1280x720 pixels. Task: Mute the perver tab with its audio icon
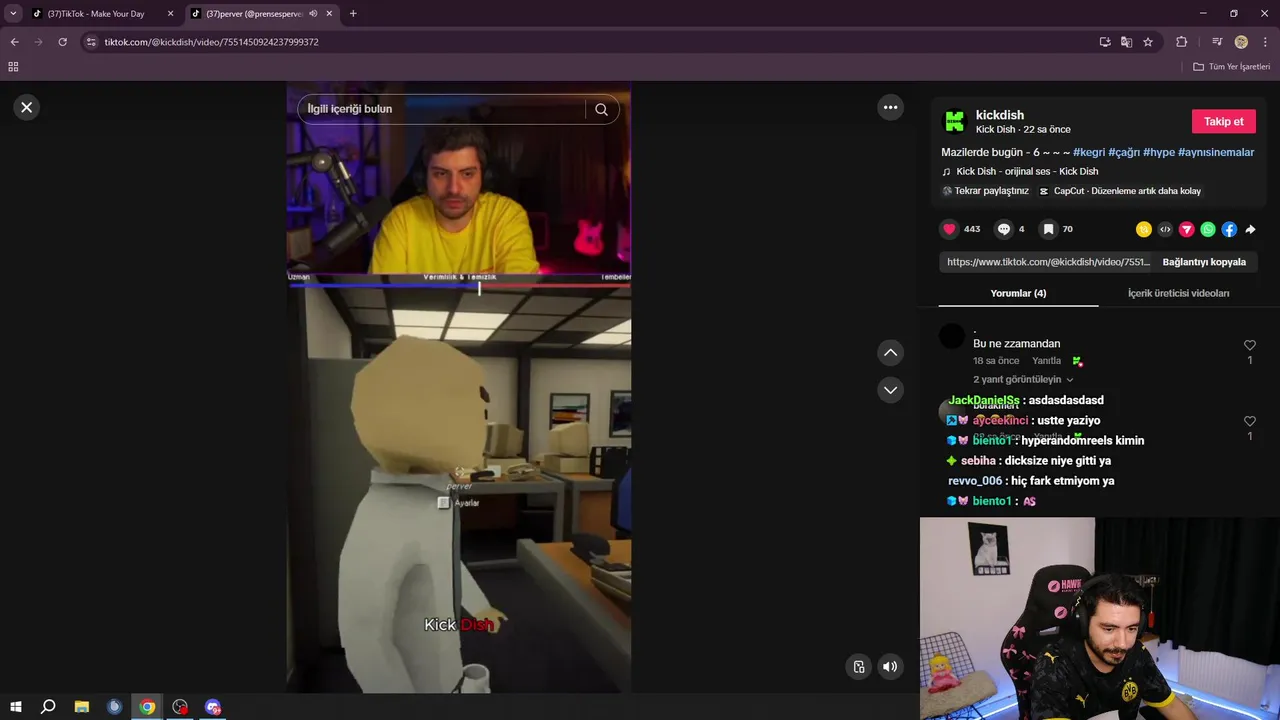pos(313,14)
